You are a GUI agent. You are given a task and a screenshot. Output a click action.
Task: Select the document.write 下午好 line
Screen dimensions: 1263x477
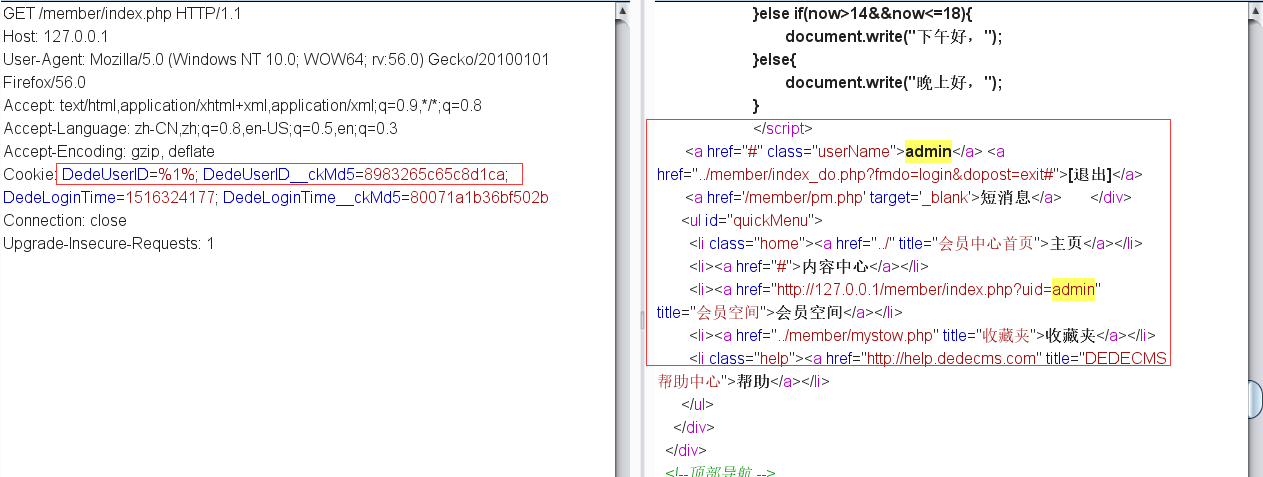tap(894, 37)
